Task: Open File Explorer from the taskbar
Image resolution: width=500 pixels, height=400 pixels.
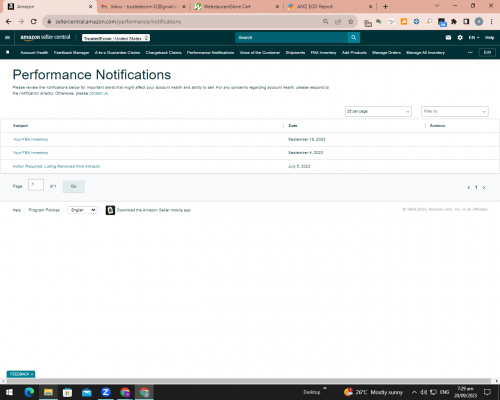Action: pos(48,392)
